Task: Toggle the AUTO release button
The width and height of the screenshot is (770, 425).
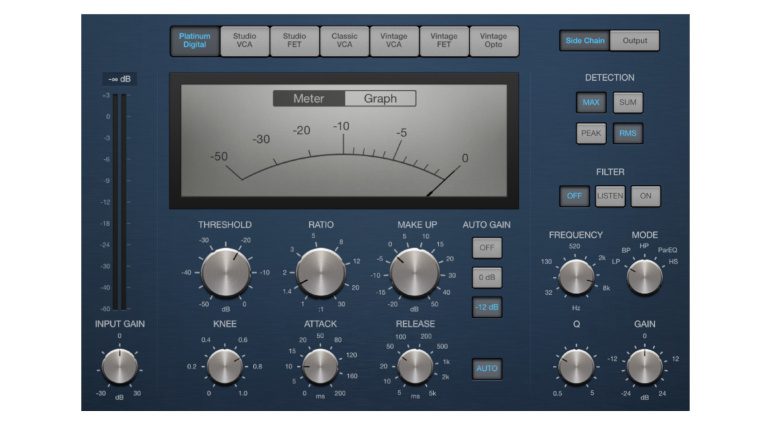Action: click(x=487, y=369)
